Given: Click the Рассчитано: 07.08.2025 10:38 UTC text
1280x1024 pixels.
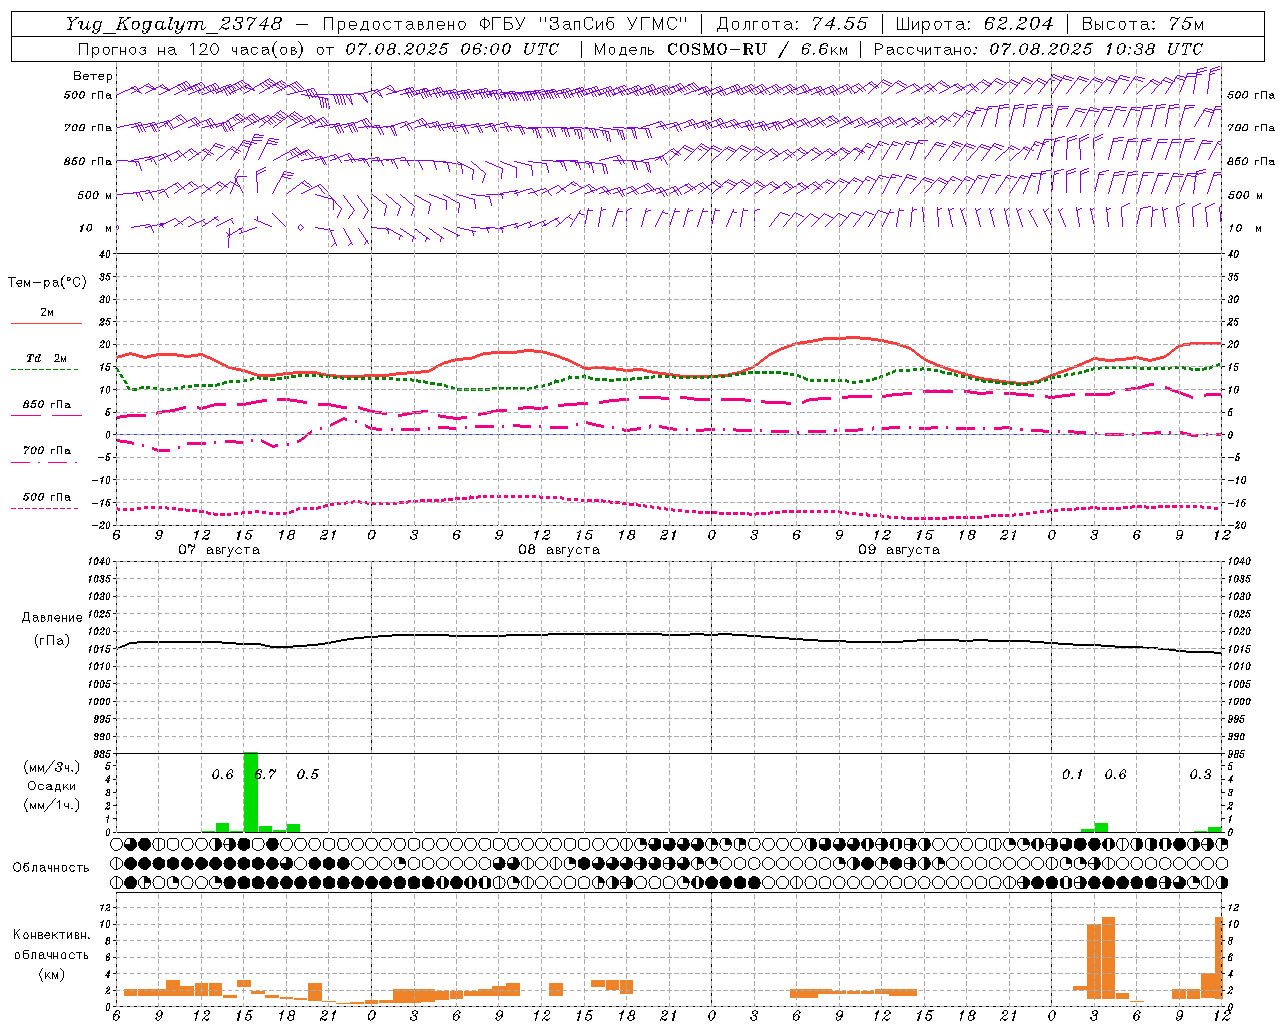Looking at the screenshot, I should [x=1038, y=49].
